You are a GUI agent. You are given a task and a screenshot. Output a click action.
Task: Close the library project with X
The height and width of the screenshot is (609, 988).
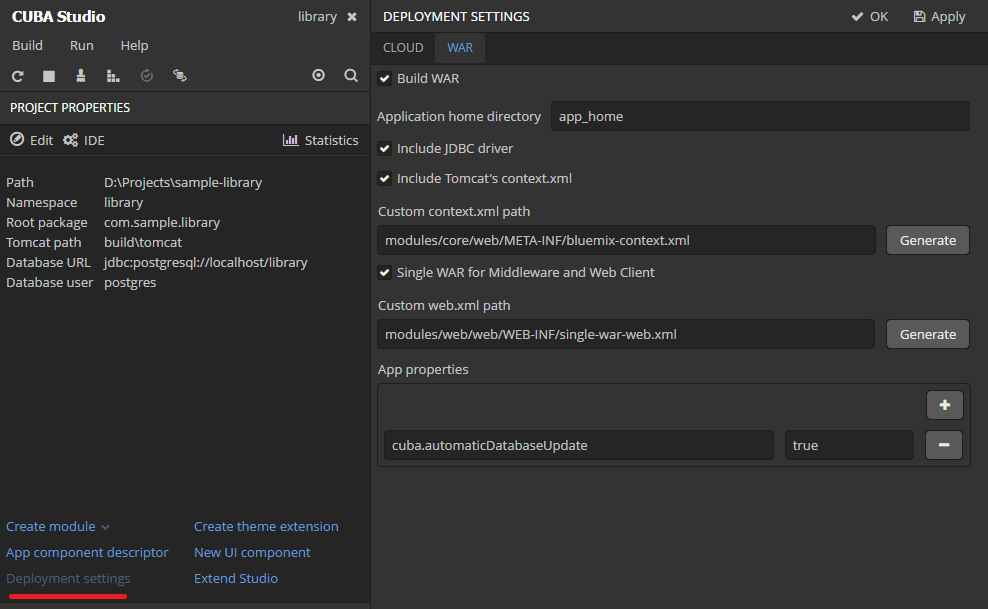pyautogui.click(x=351, y=17)
